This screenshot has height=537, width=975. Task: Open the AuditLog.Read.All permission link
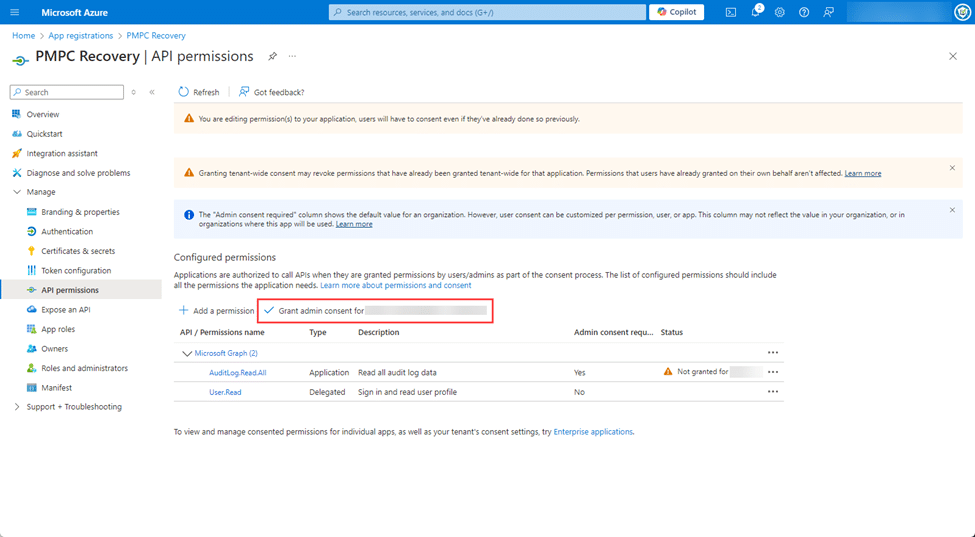pos(237,372)
